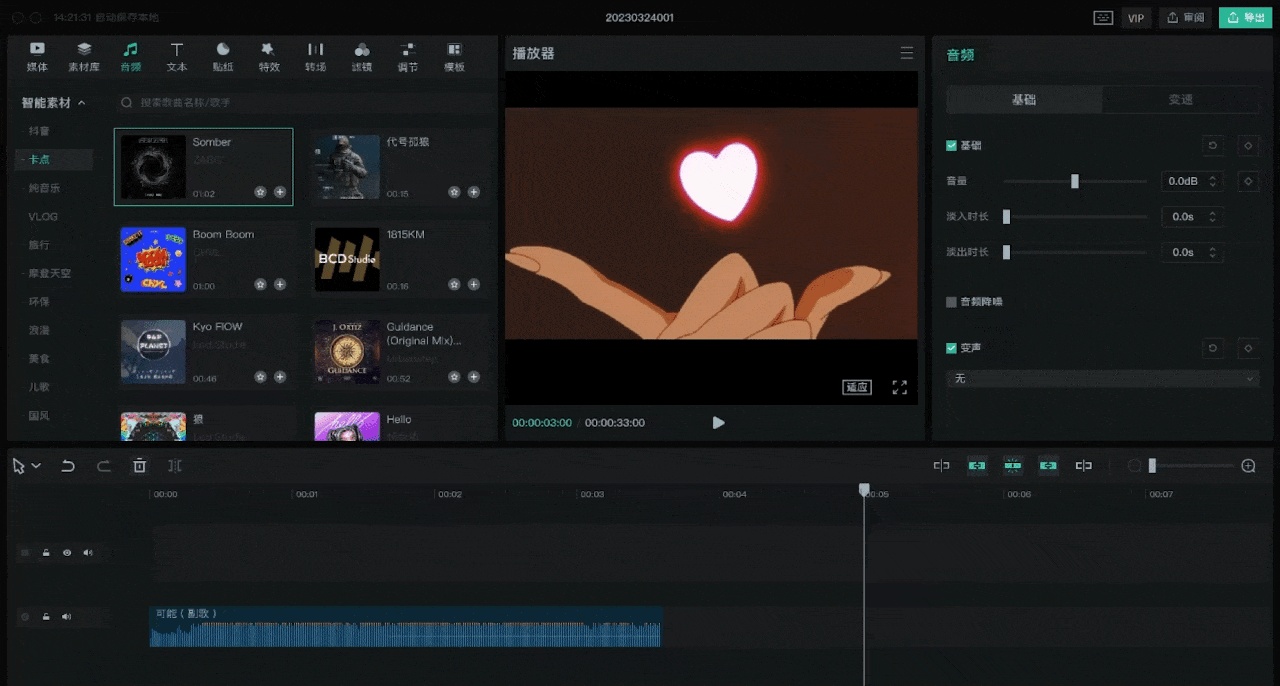Switch to the 变速 speed tab
The width and height of the screenshot is (1280, 686).
click(x=1181, y=100)
